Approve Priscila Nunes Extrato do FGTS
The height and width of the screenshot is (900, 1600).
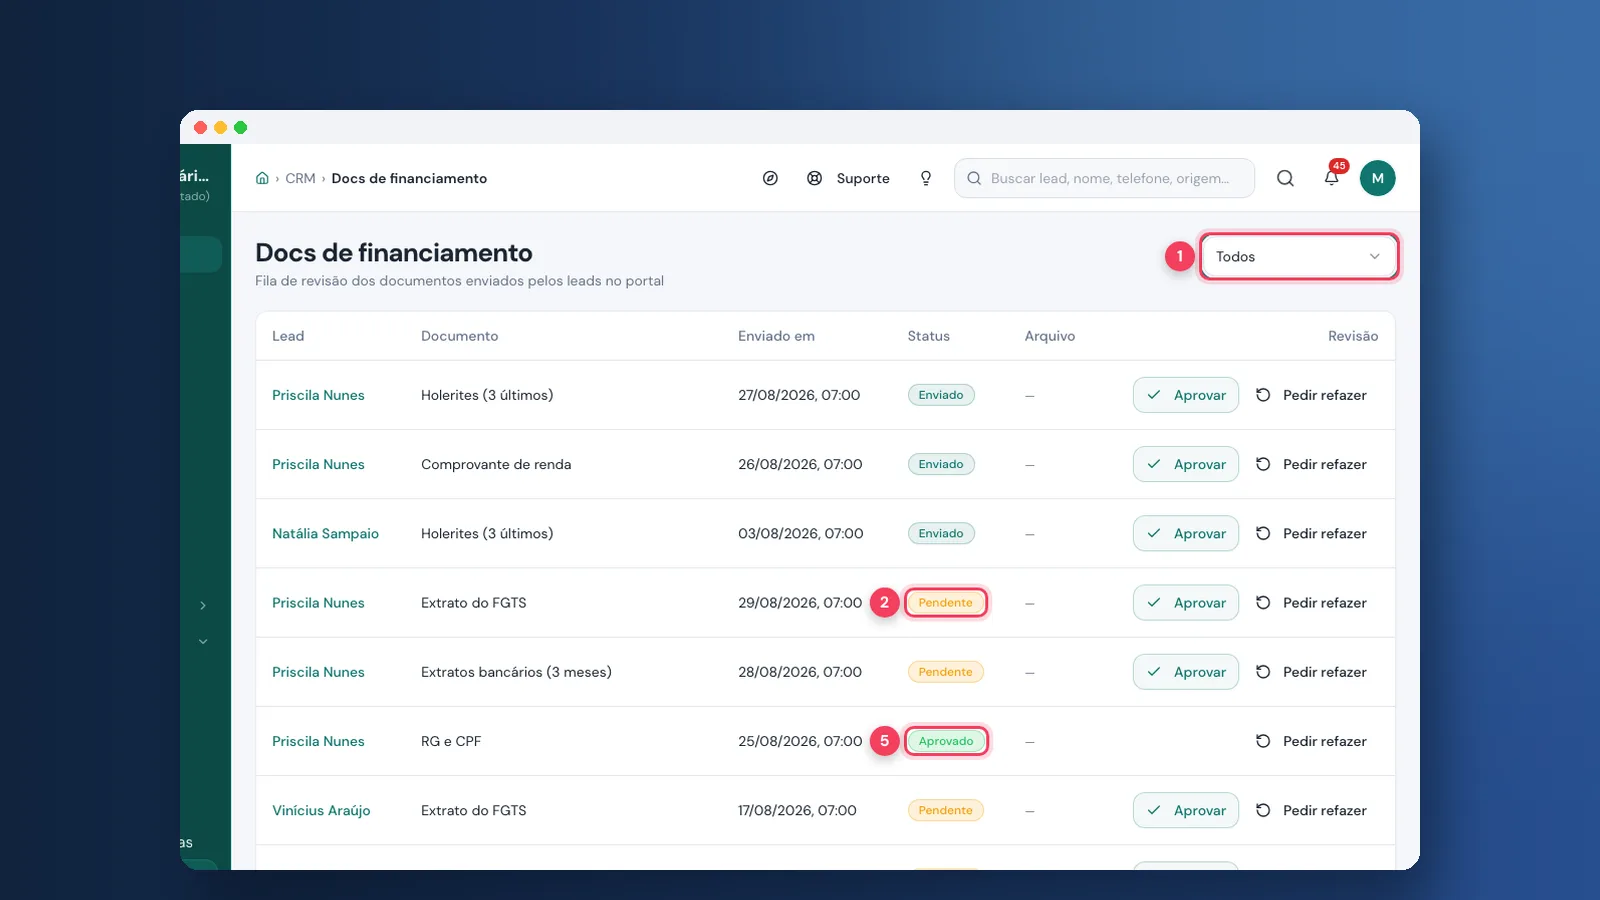(1186, 603)
